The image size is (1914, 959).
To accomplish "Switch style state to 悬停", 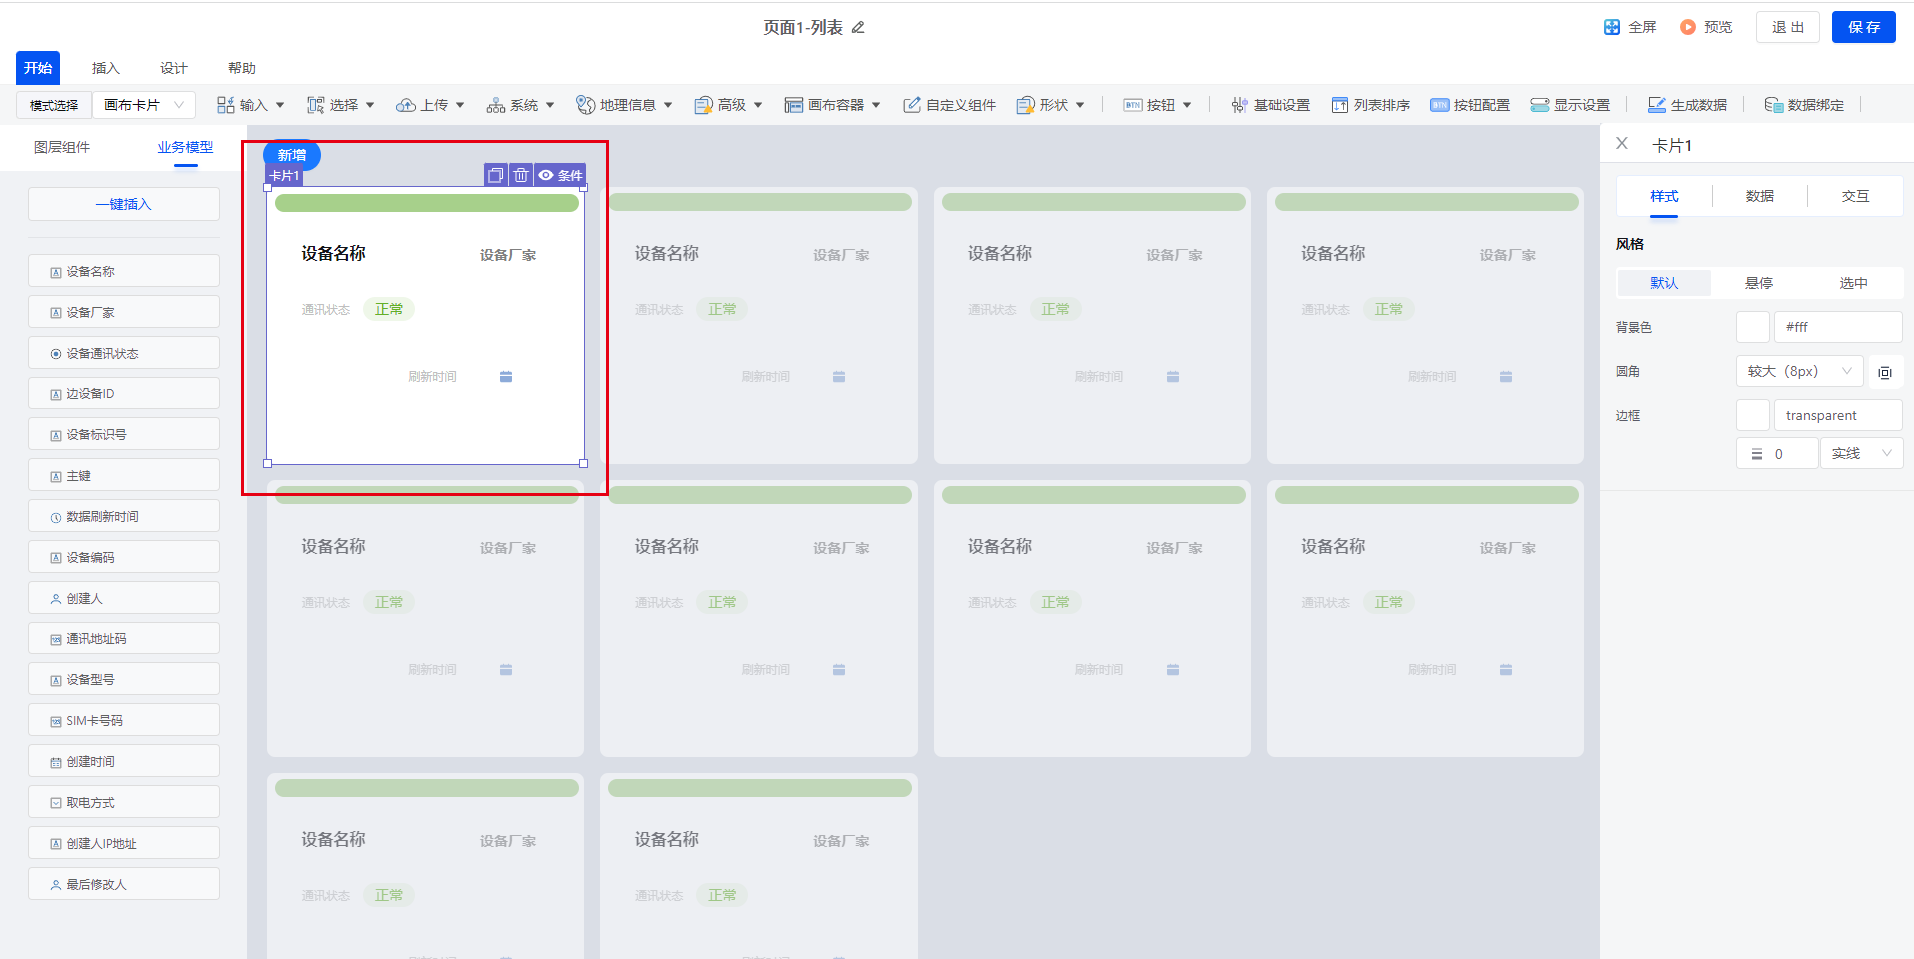I will click(1759, 283).
